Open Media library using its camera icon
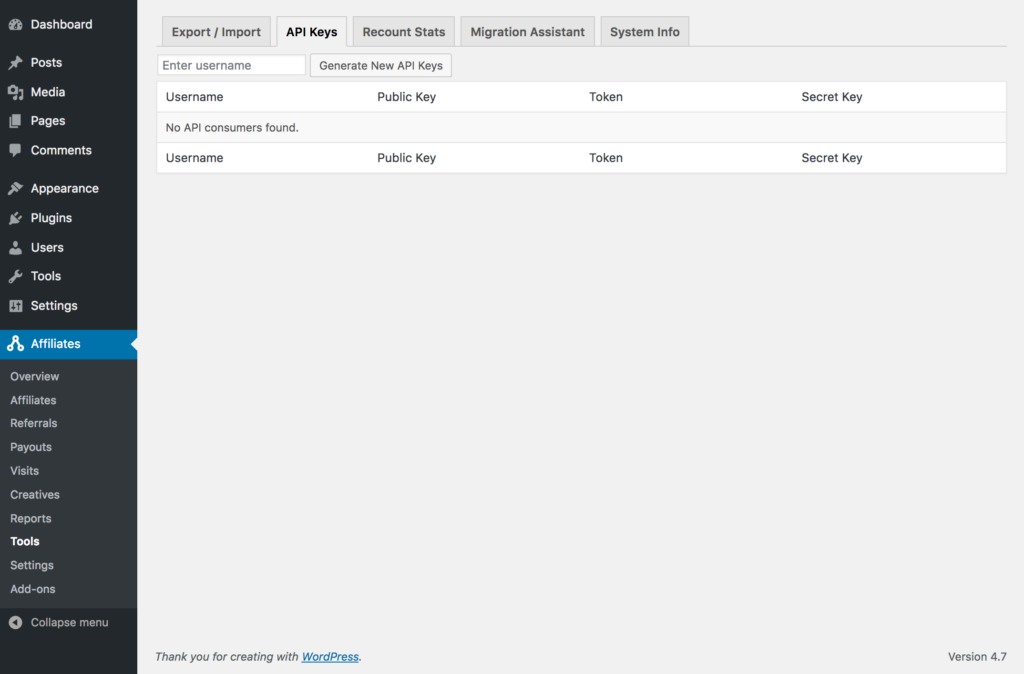Viewport: 1024px width, 674px height. (x=18, y=91)
